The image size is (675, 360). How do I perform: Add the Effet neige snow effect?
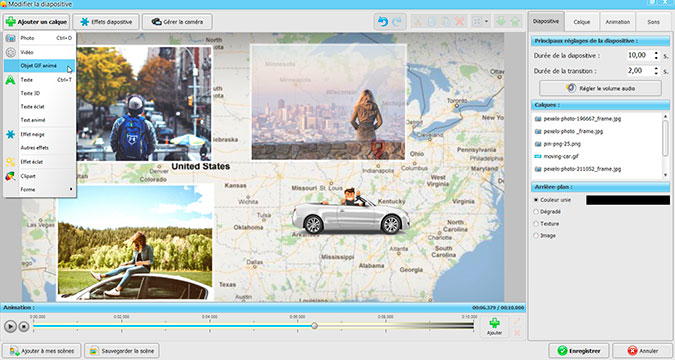pyautogui.click(x=40, y=134)
